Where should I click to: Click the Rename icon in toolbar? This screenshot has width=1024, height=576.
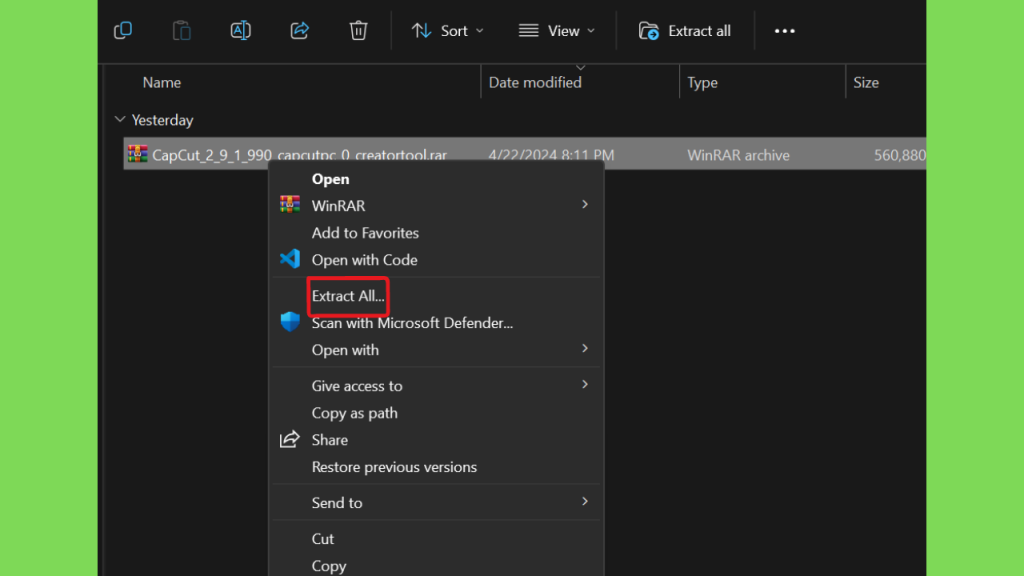click(x=240, y=31)
